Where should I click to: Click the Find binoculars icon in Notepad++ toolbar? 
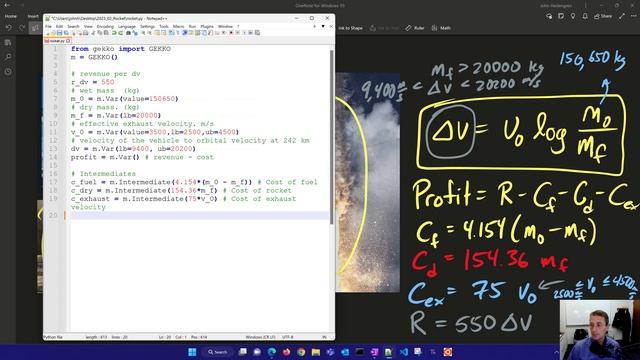pos(128,33)
